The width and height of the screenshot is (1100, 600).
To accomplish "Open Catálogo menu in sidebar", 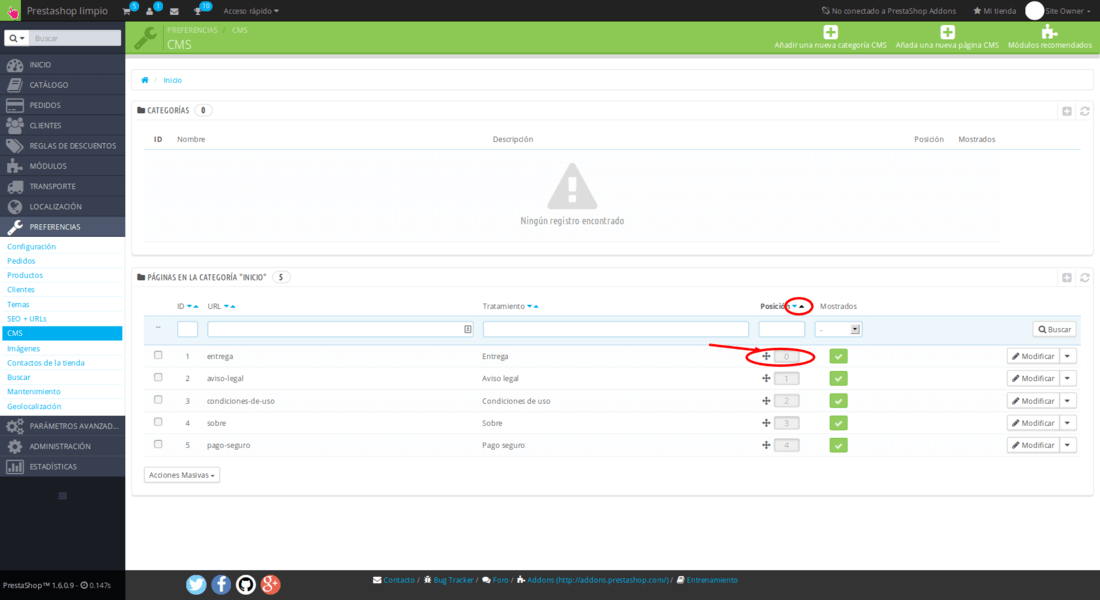I will click(x=62, y=85).
